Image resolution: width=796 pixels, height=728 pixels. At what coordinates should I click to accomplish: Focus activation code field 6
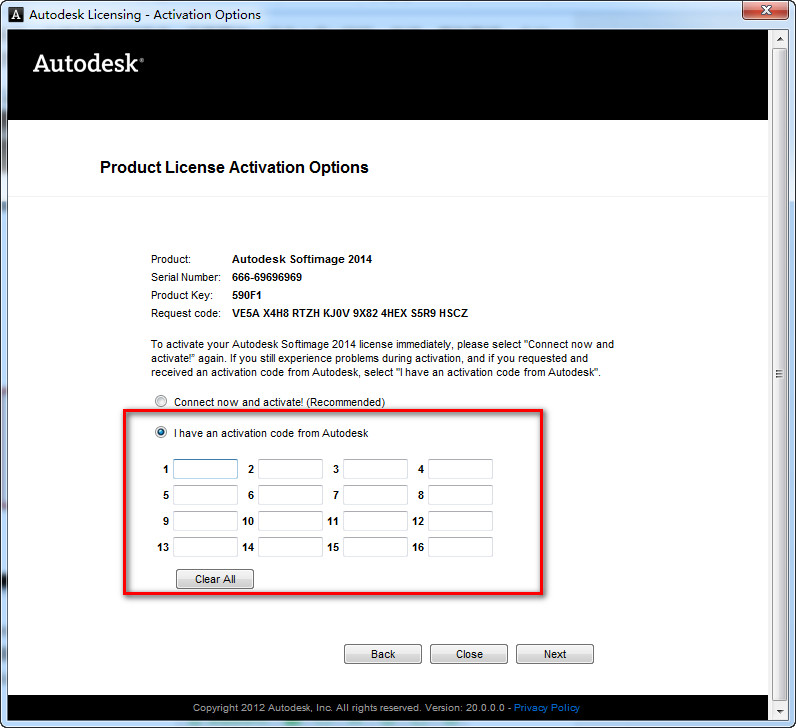(x=290, y=495)
